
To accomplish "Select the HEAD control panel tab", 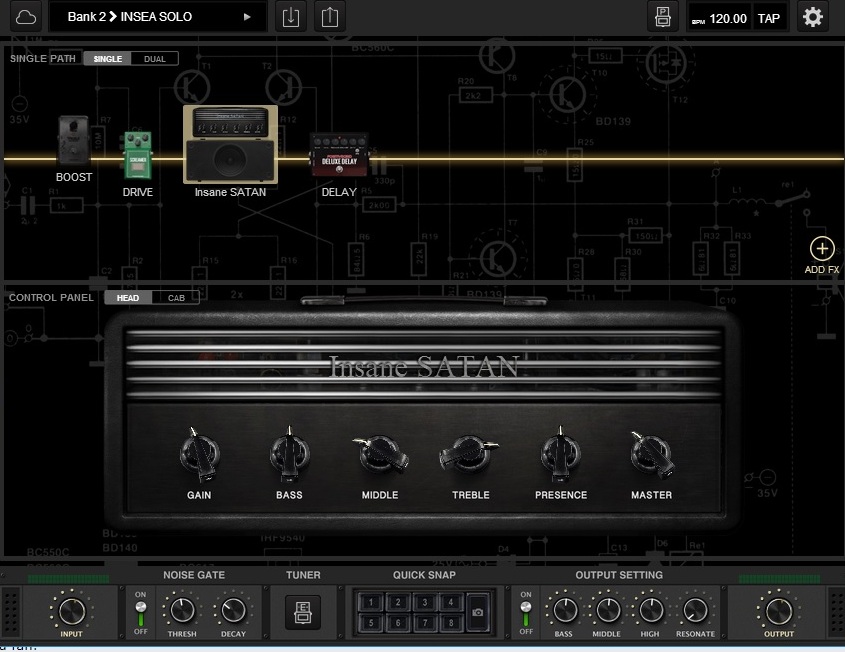I will (x=128, y=298).
